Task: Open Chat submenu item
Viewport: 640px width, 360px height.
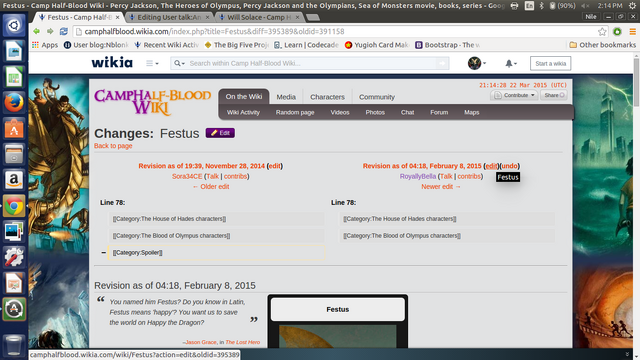Action: coord(407,112)
